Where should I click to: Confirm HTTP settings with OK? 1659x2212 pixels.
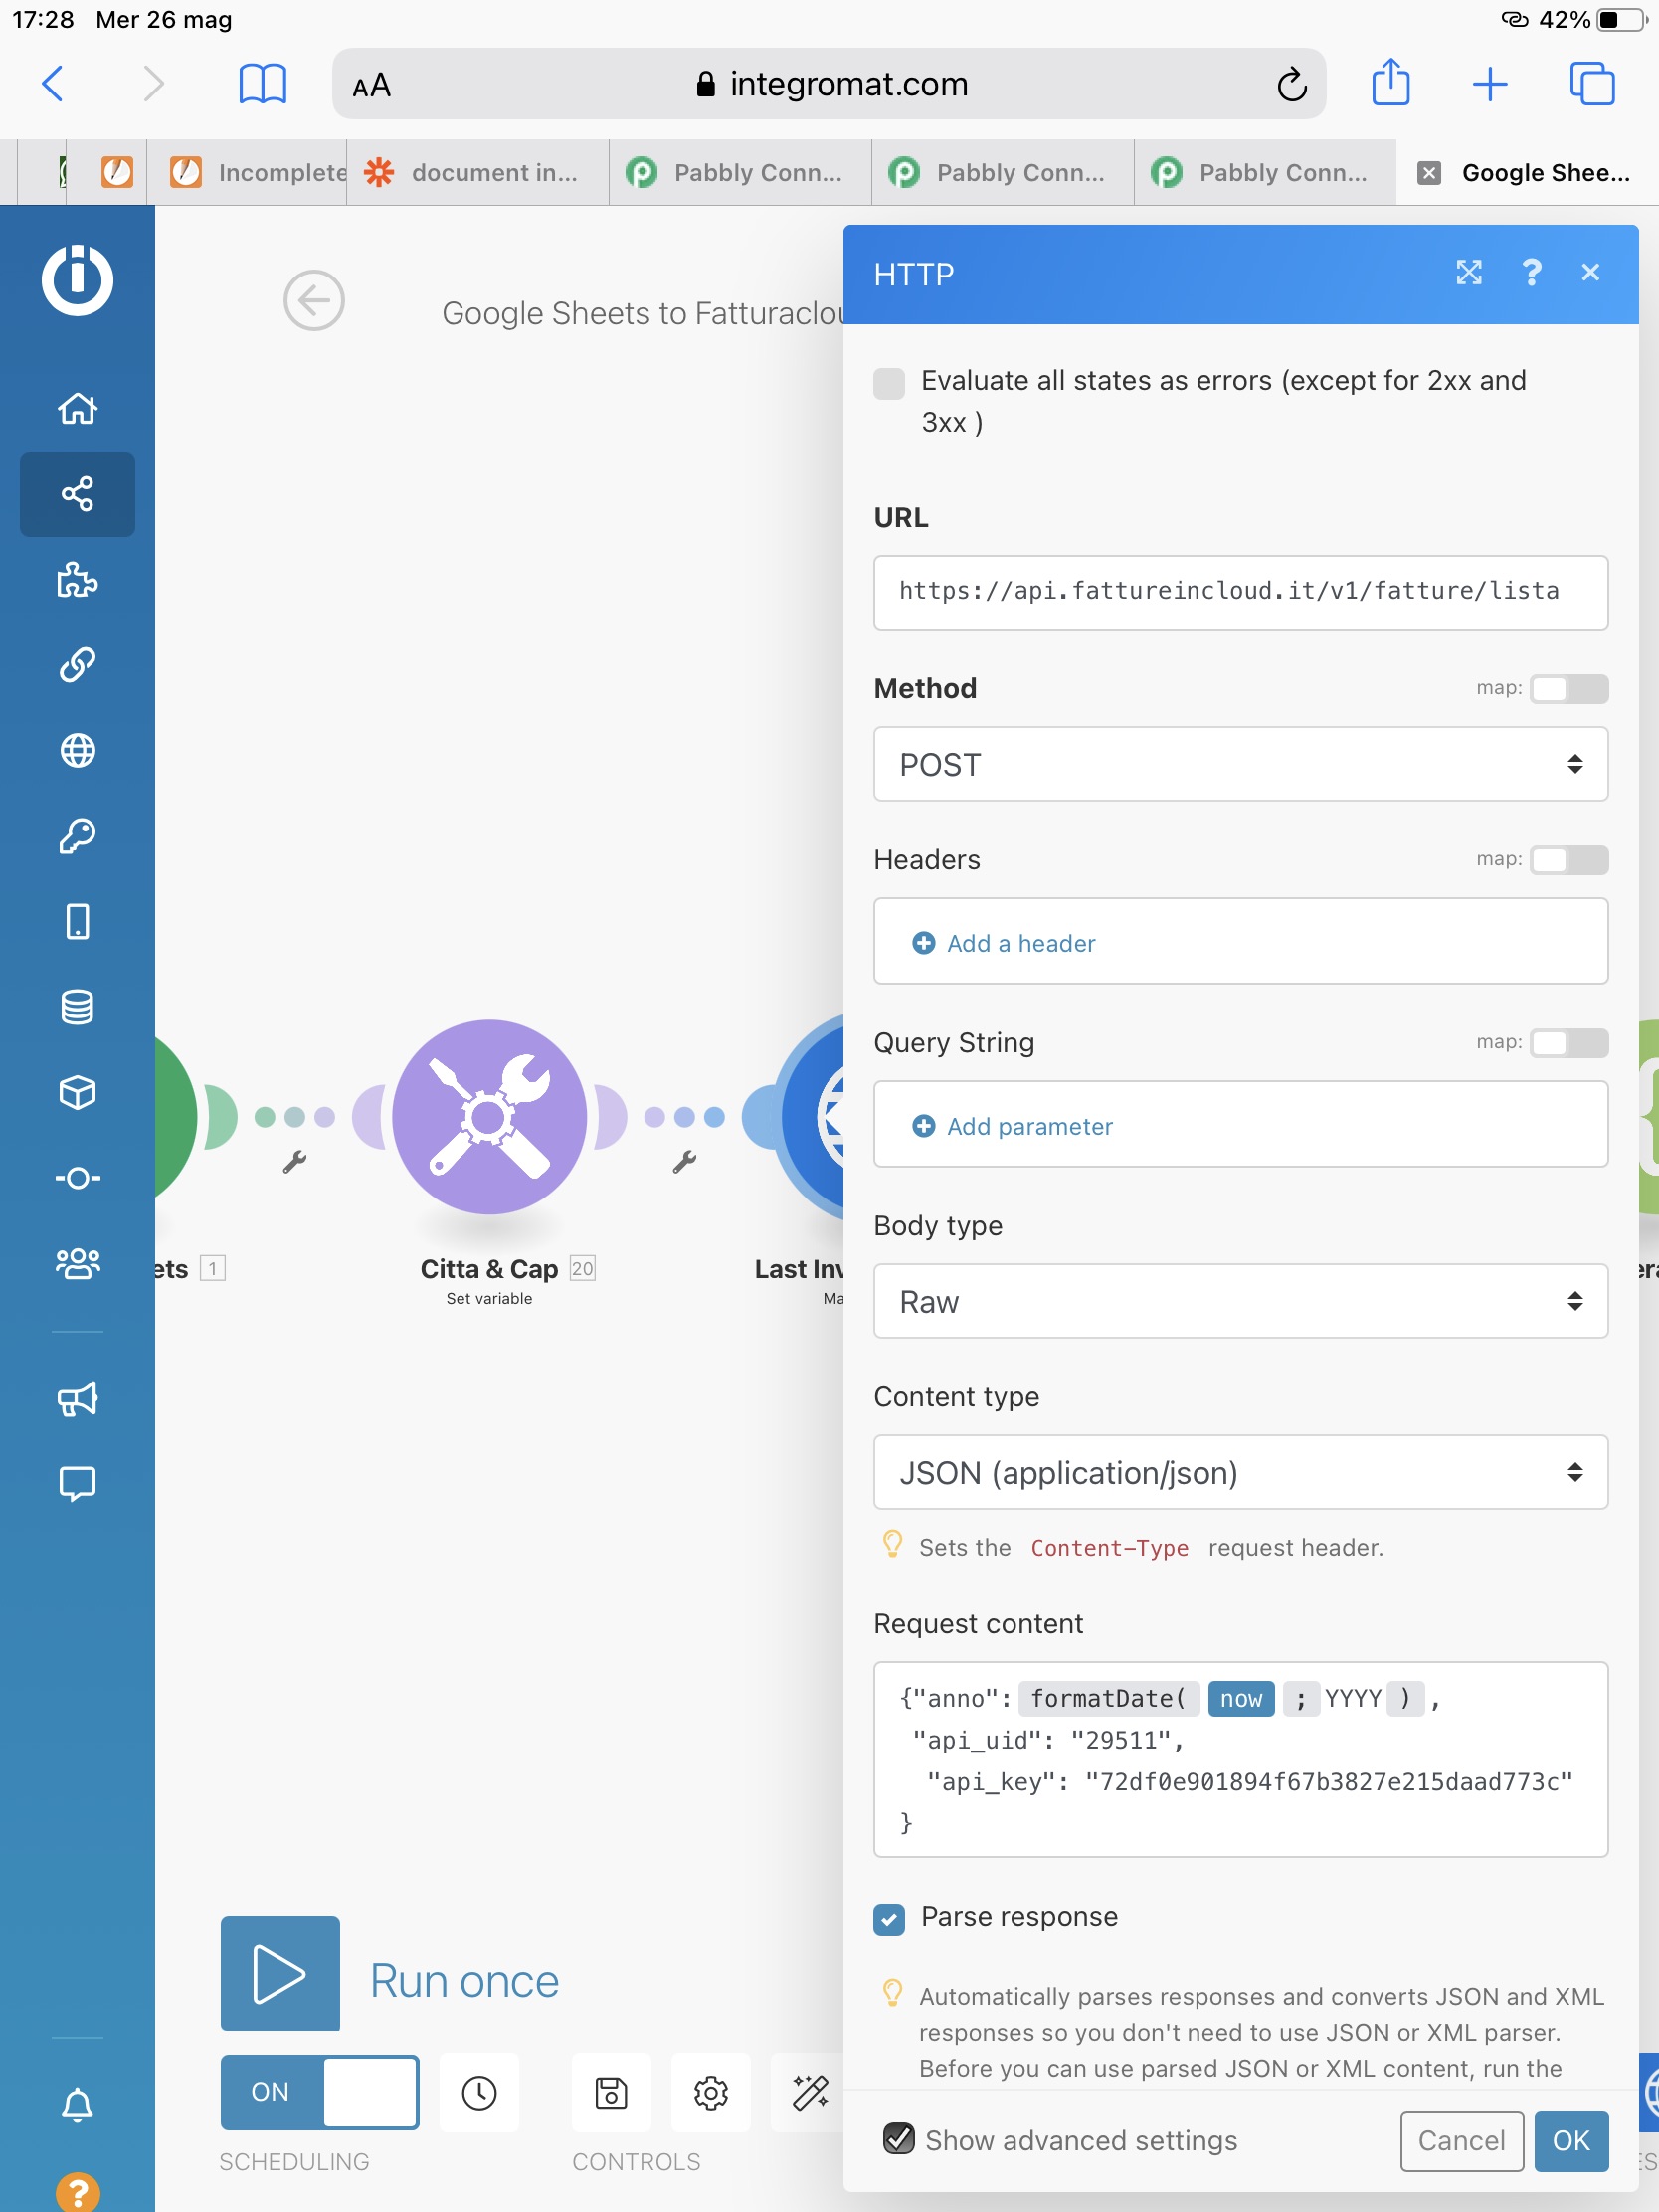point(1571,2140)
